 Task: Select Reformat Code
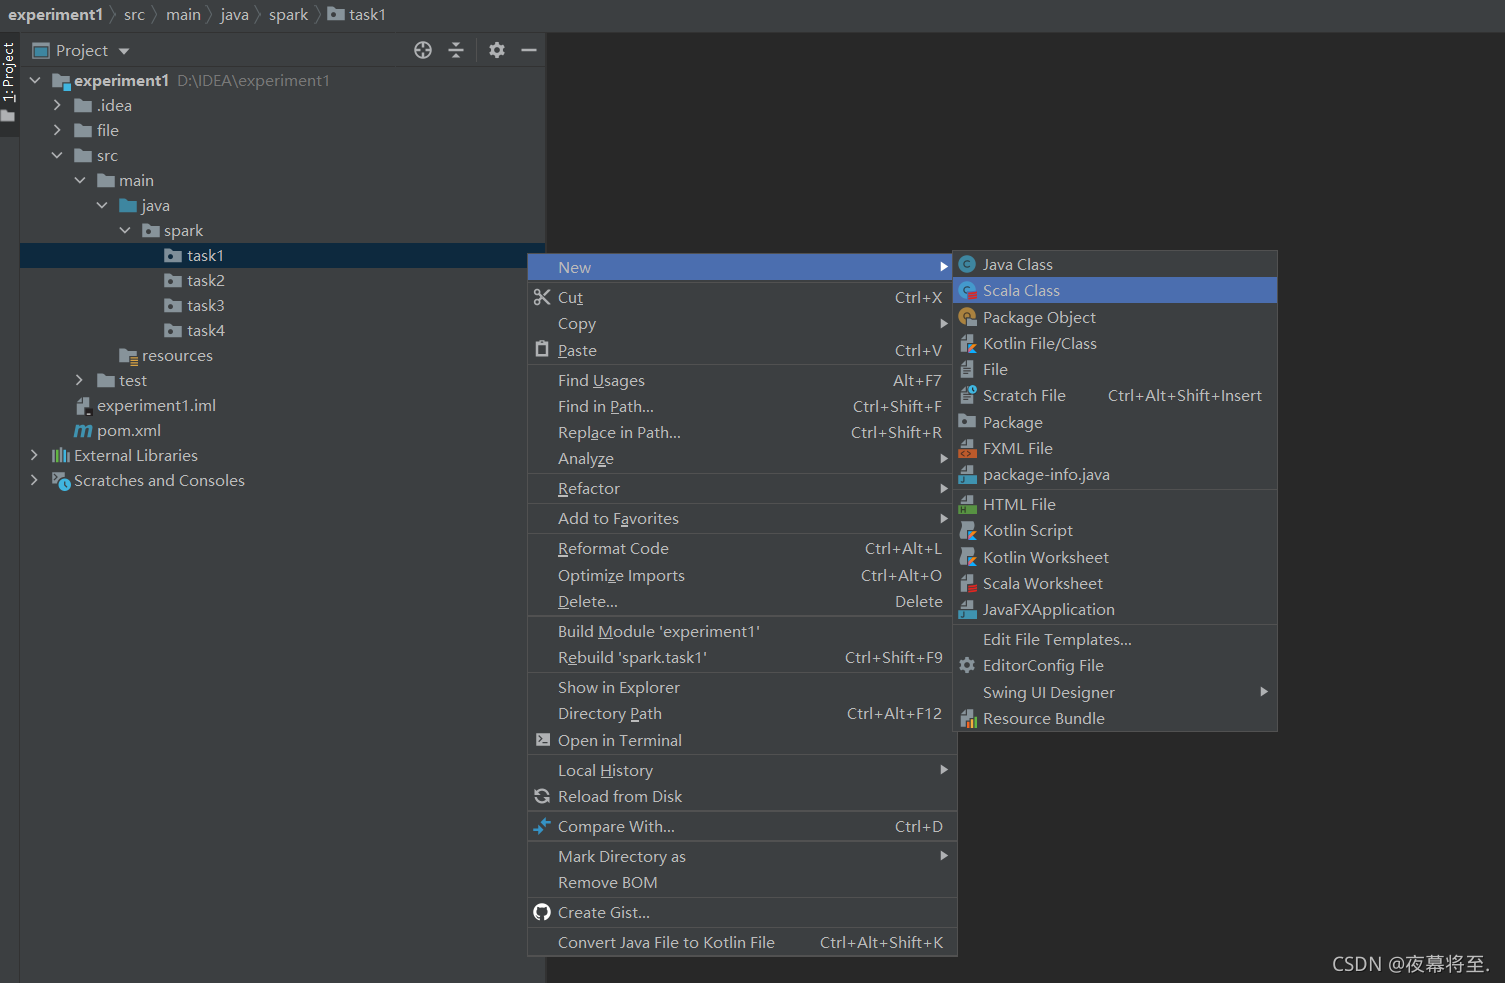[x=742, y=548]
